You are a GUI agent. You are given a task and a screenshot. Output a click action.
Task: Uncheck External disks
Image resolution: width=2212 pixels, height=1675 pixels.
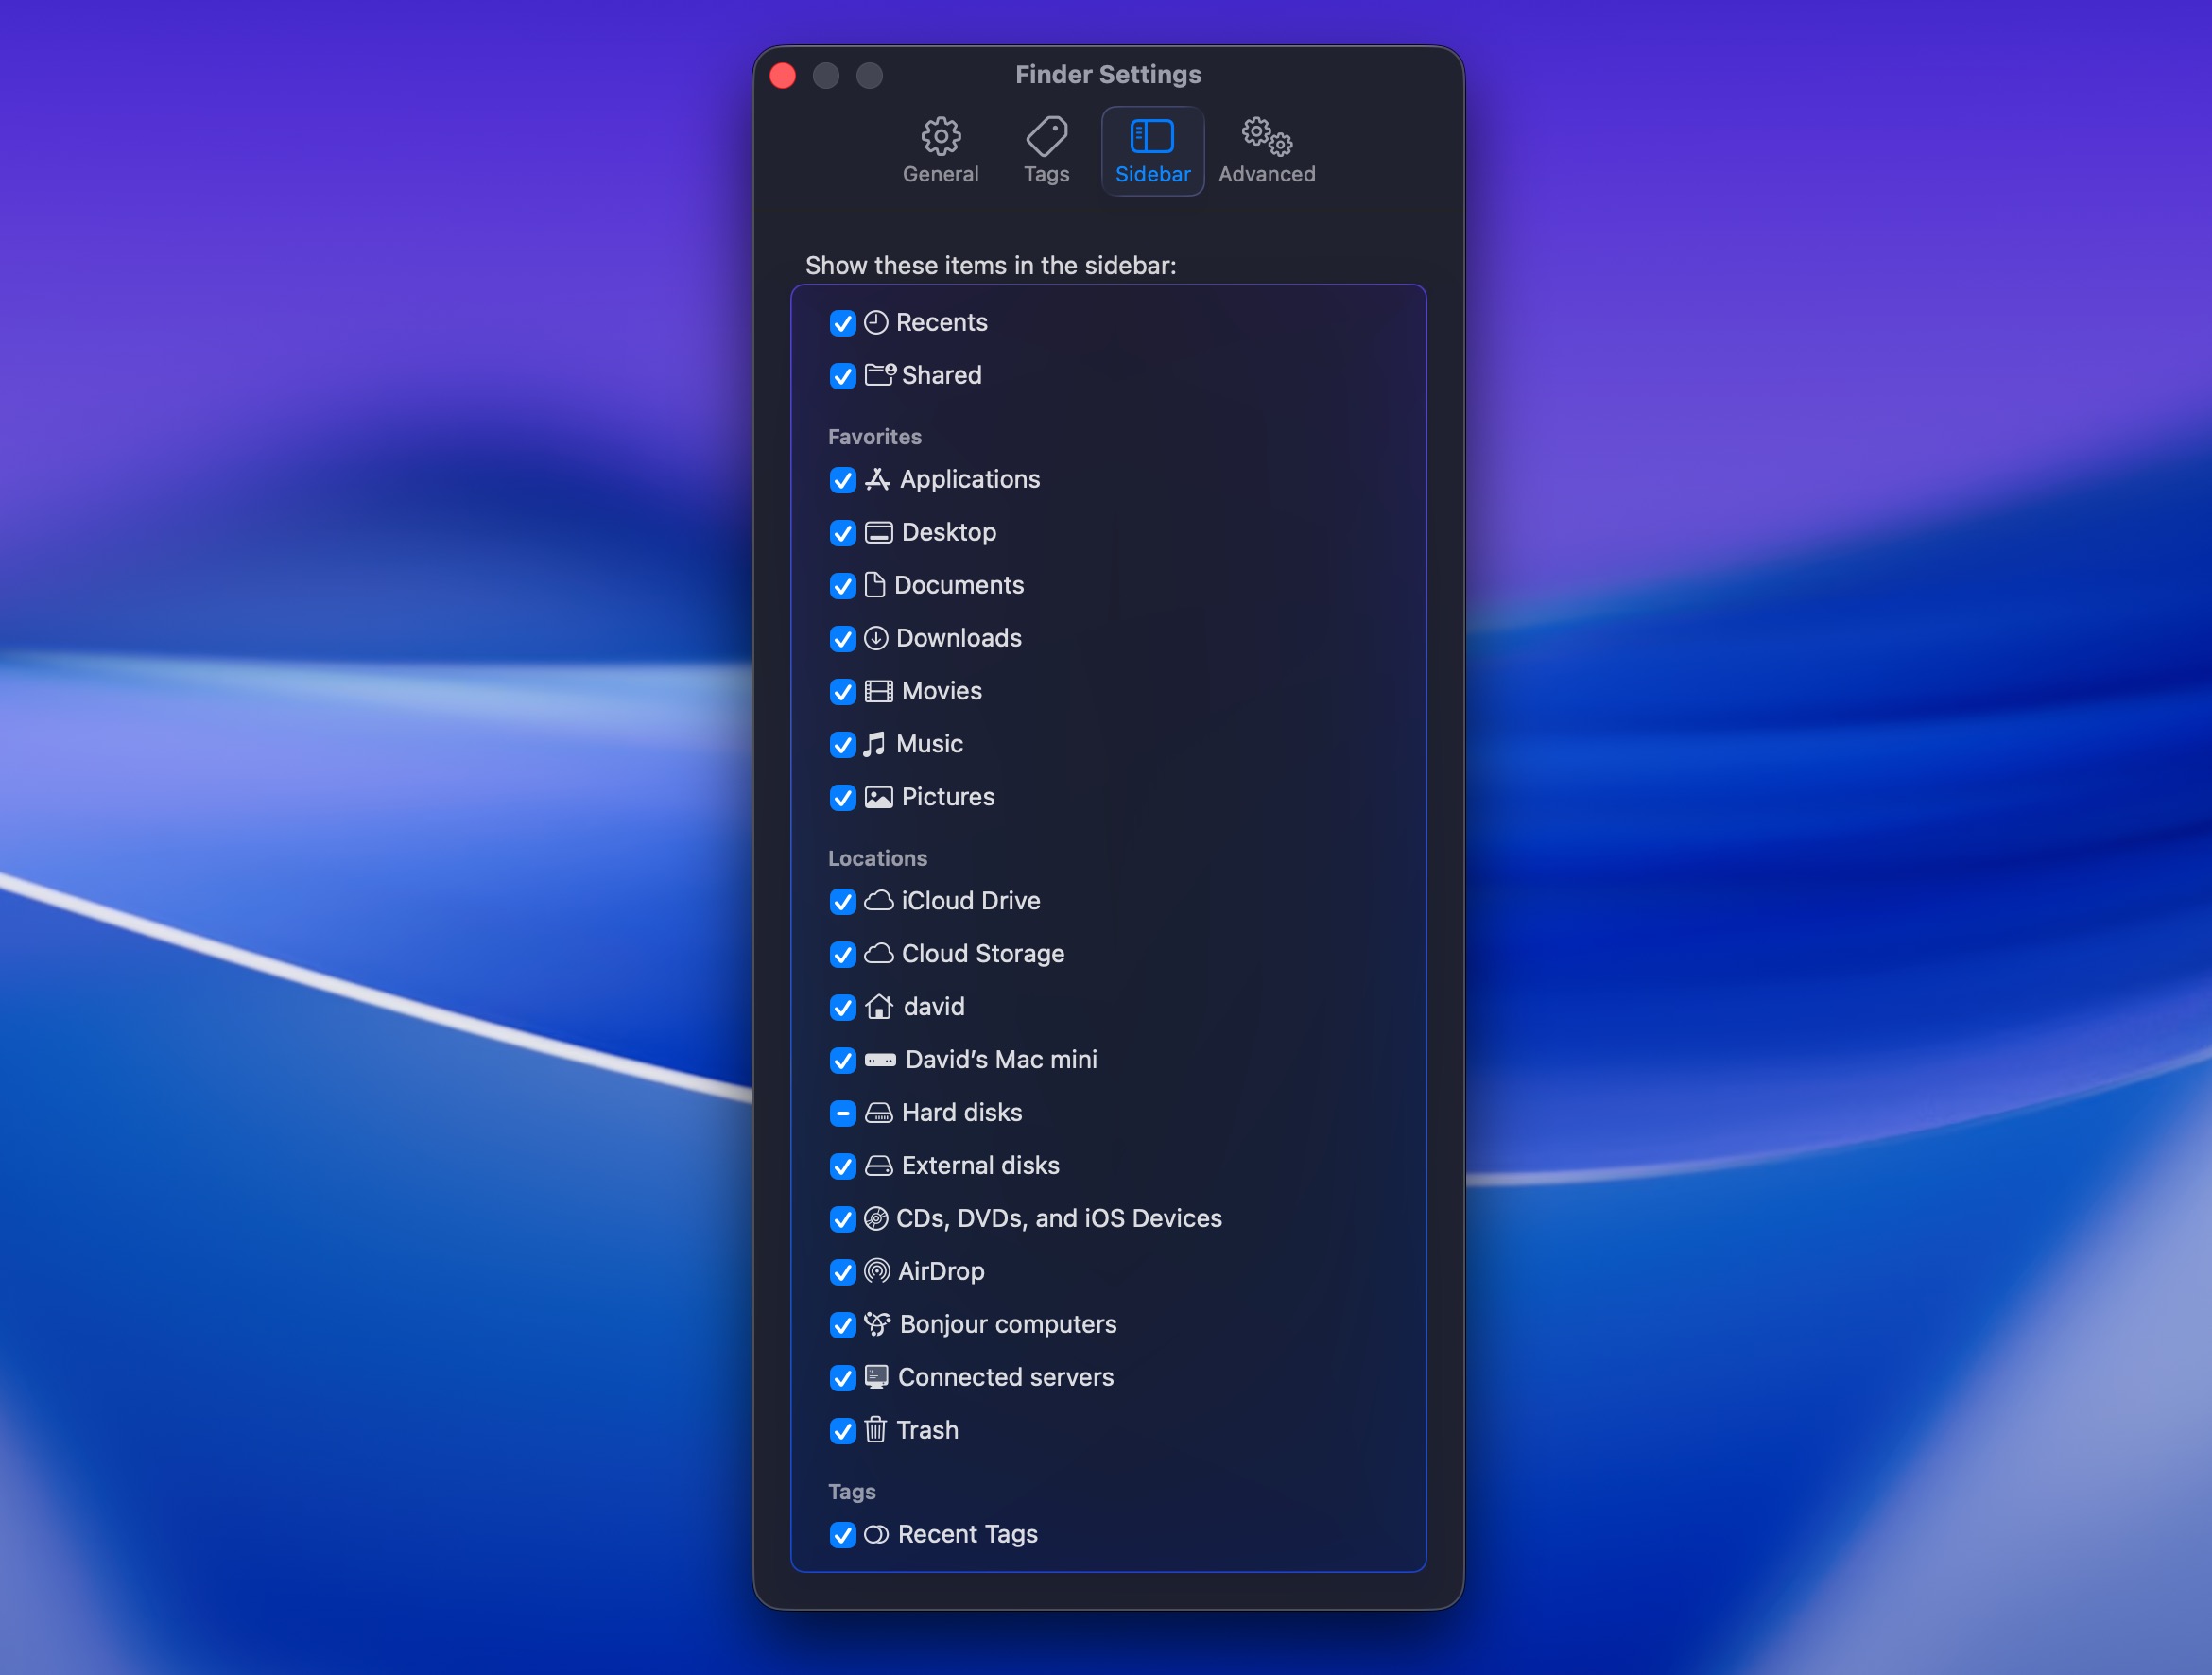point(843,1166)
